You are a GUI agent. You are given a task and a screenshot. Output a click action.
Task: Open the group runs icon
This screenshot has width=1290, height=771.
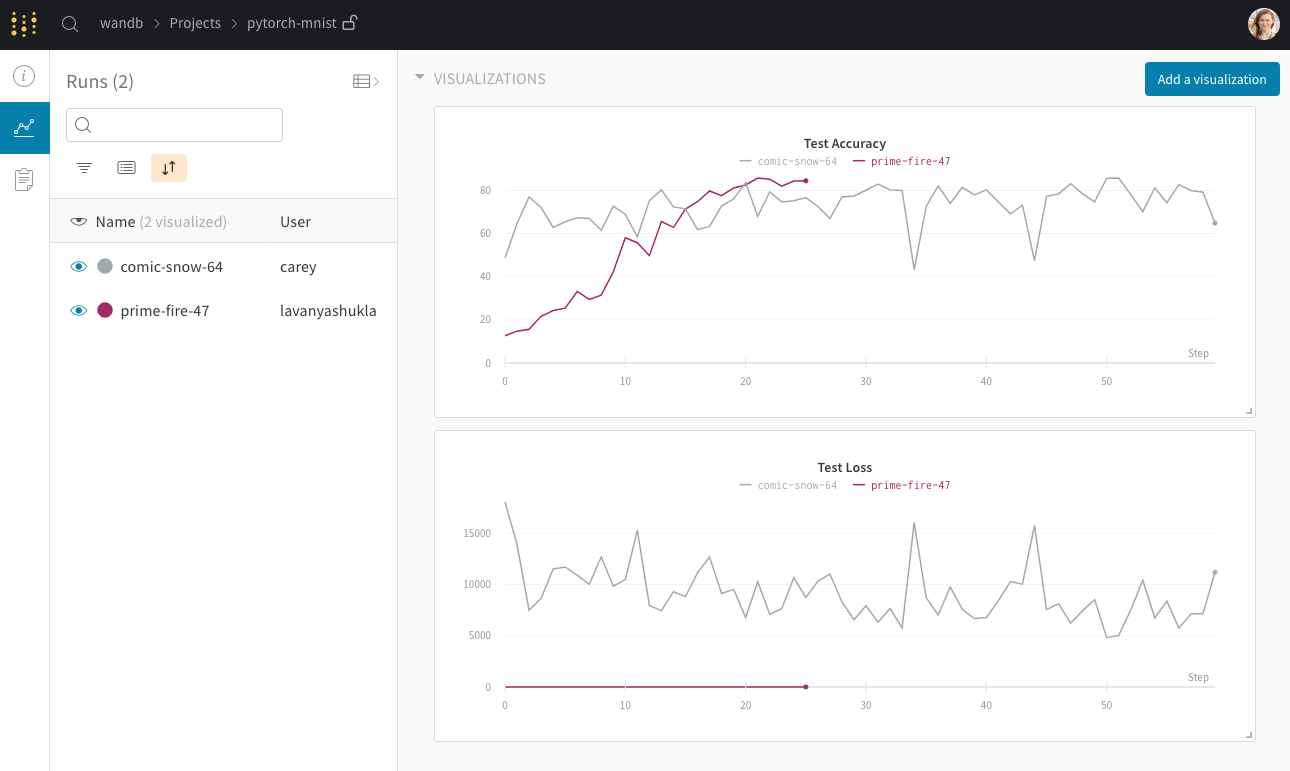coord(126,168)
